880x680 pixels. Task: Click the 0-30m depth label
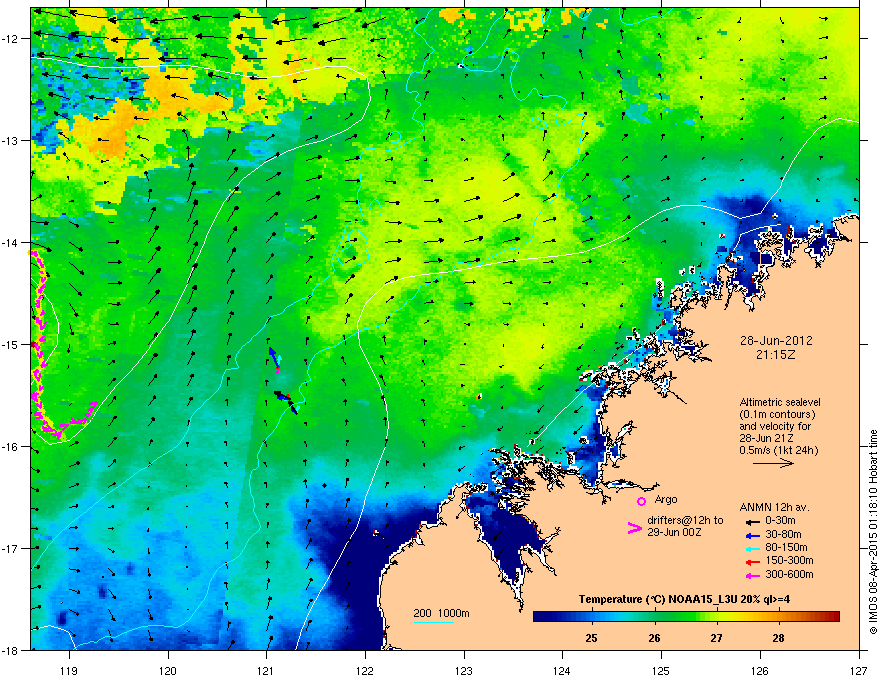pos(780,521)
